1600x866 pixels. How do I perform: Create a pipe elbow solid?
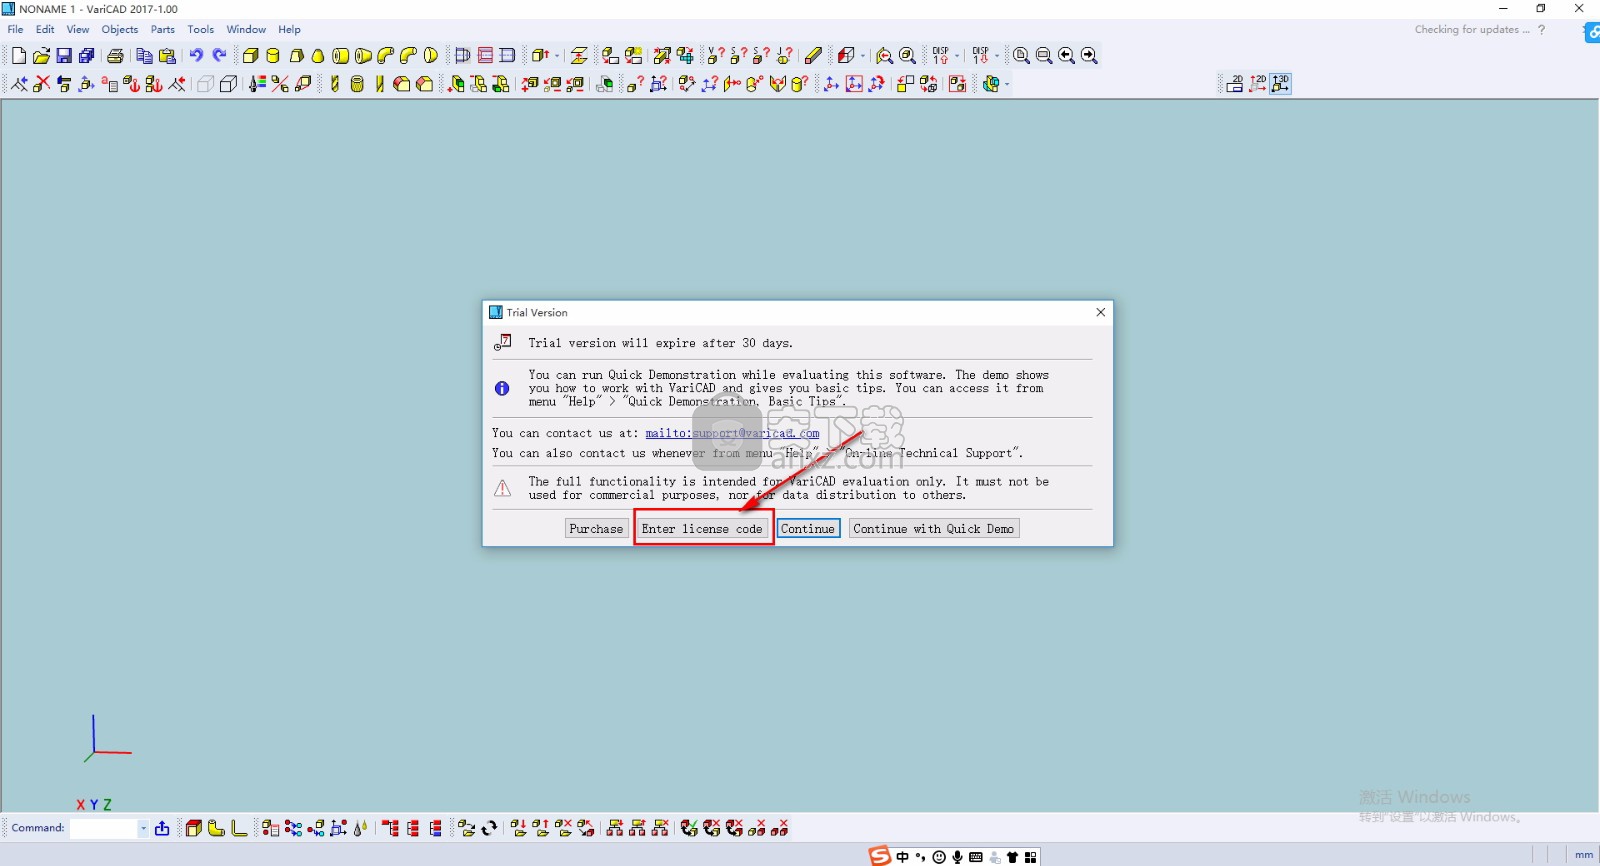(386, 56)
